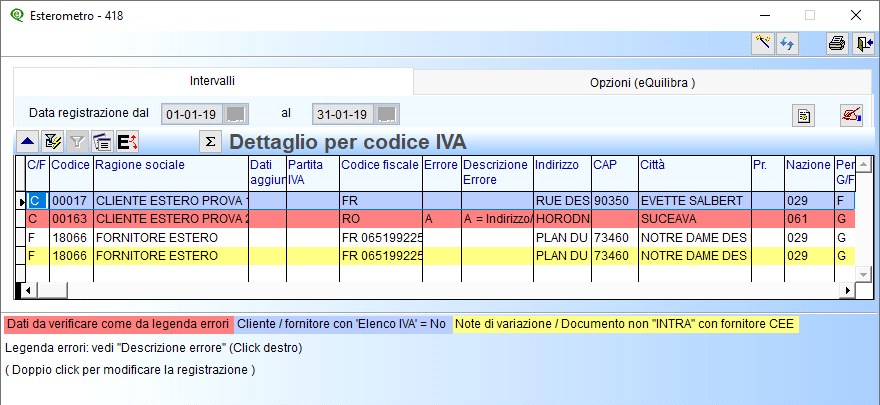Open calendar picker for start date
Screen dimensions: 880x405
(x=235, y=113)
